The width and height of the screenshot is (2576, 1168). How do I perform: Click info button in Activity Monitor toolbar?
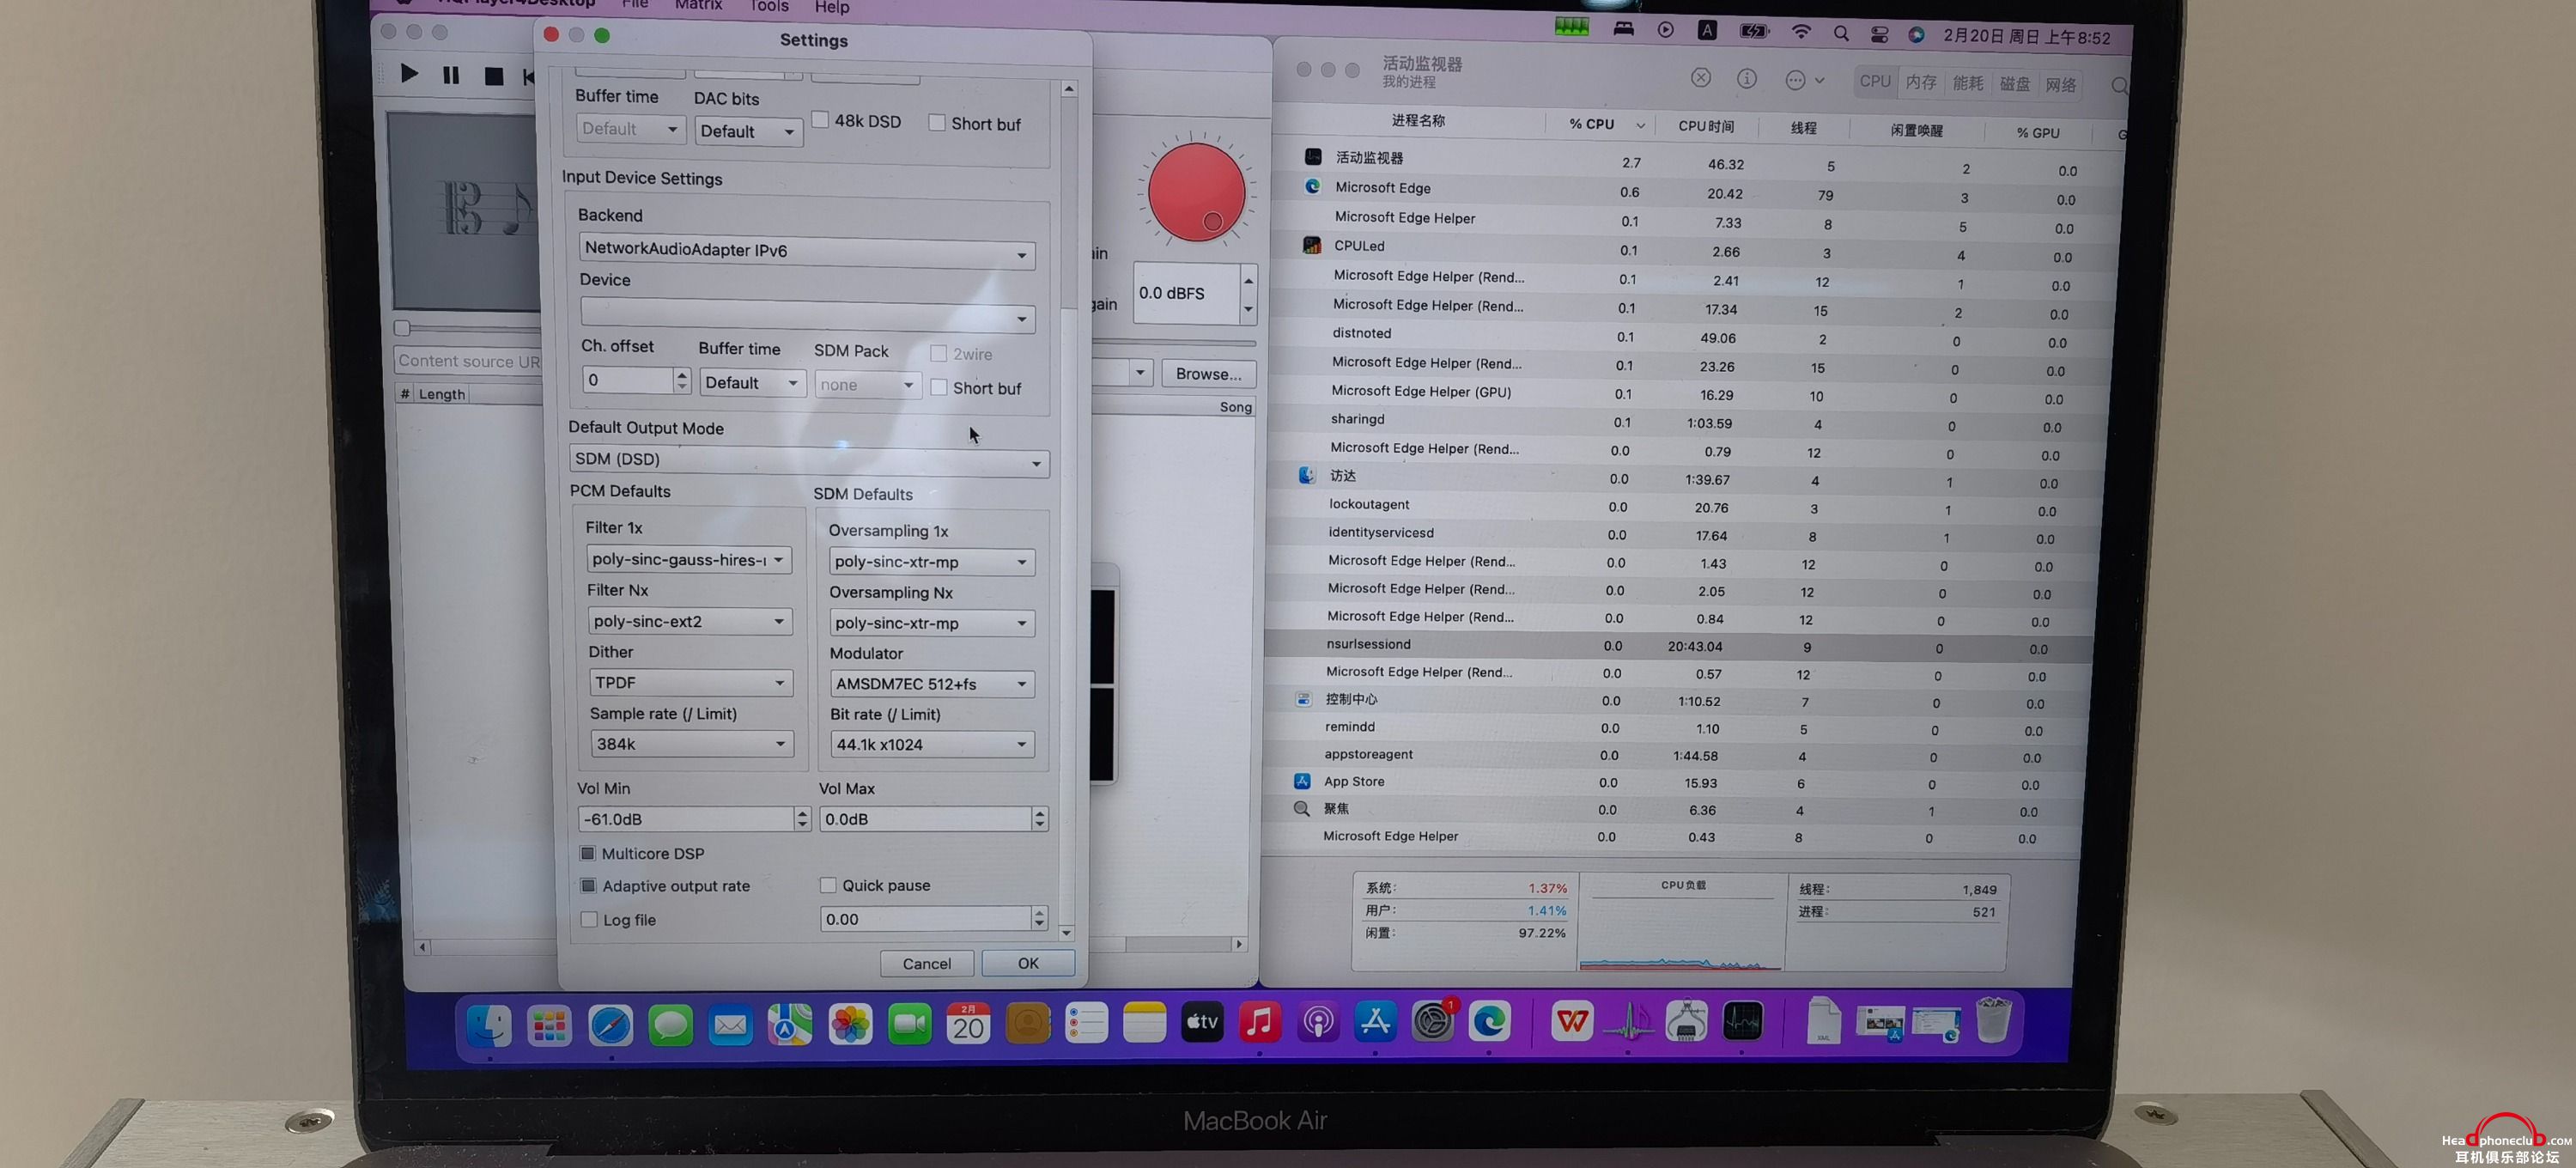(x=1747, y=79)
